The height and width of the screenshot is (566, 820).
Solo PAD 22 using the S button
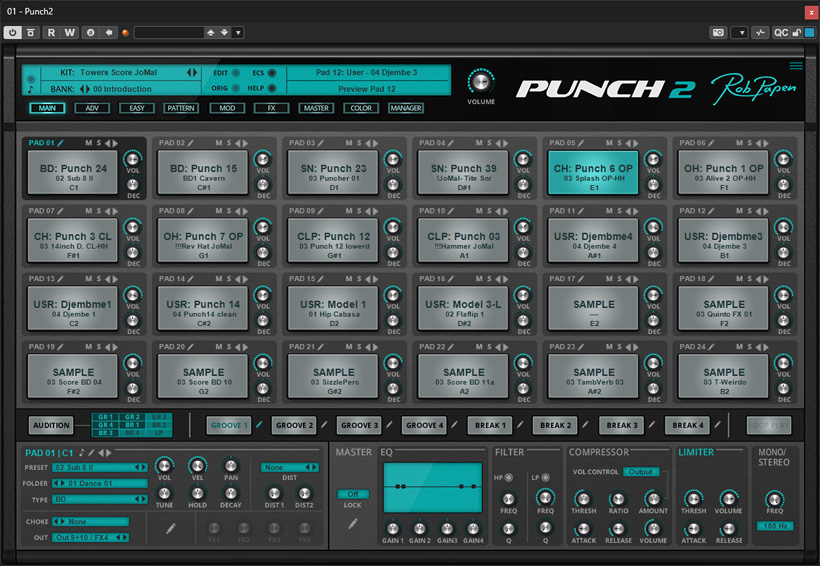[x=489, y=347]
